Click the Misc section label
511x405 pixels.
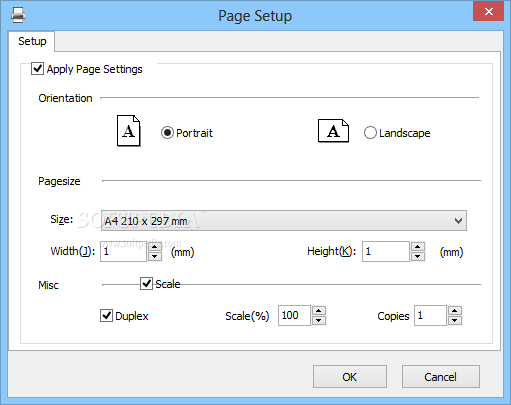(x=48, y=285)
